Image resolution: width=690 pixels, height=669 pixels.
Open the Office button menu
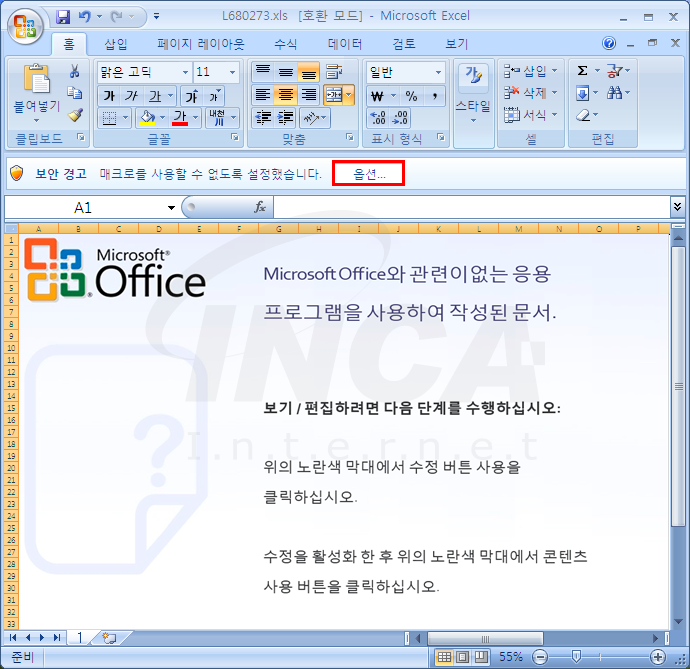coord(25,26)
